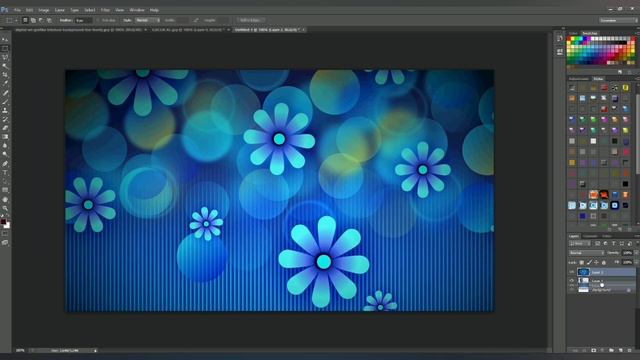The height and width of the screenshot is (360, 640).
Task: Select the Eyedropper tool
Action: click(5, 83)
